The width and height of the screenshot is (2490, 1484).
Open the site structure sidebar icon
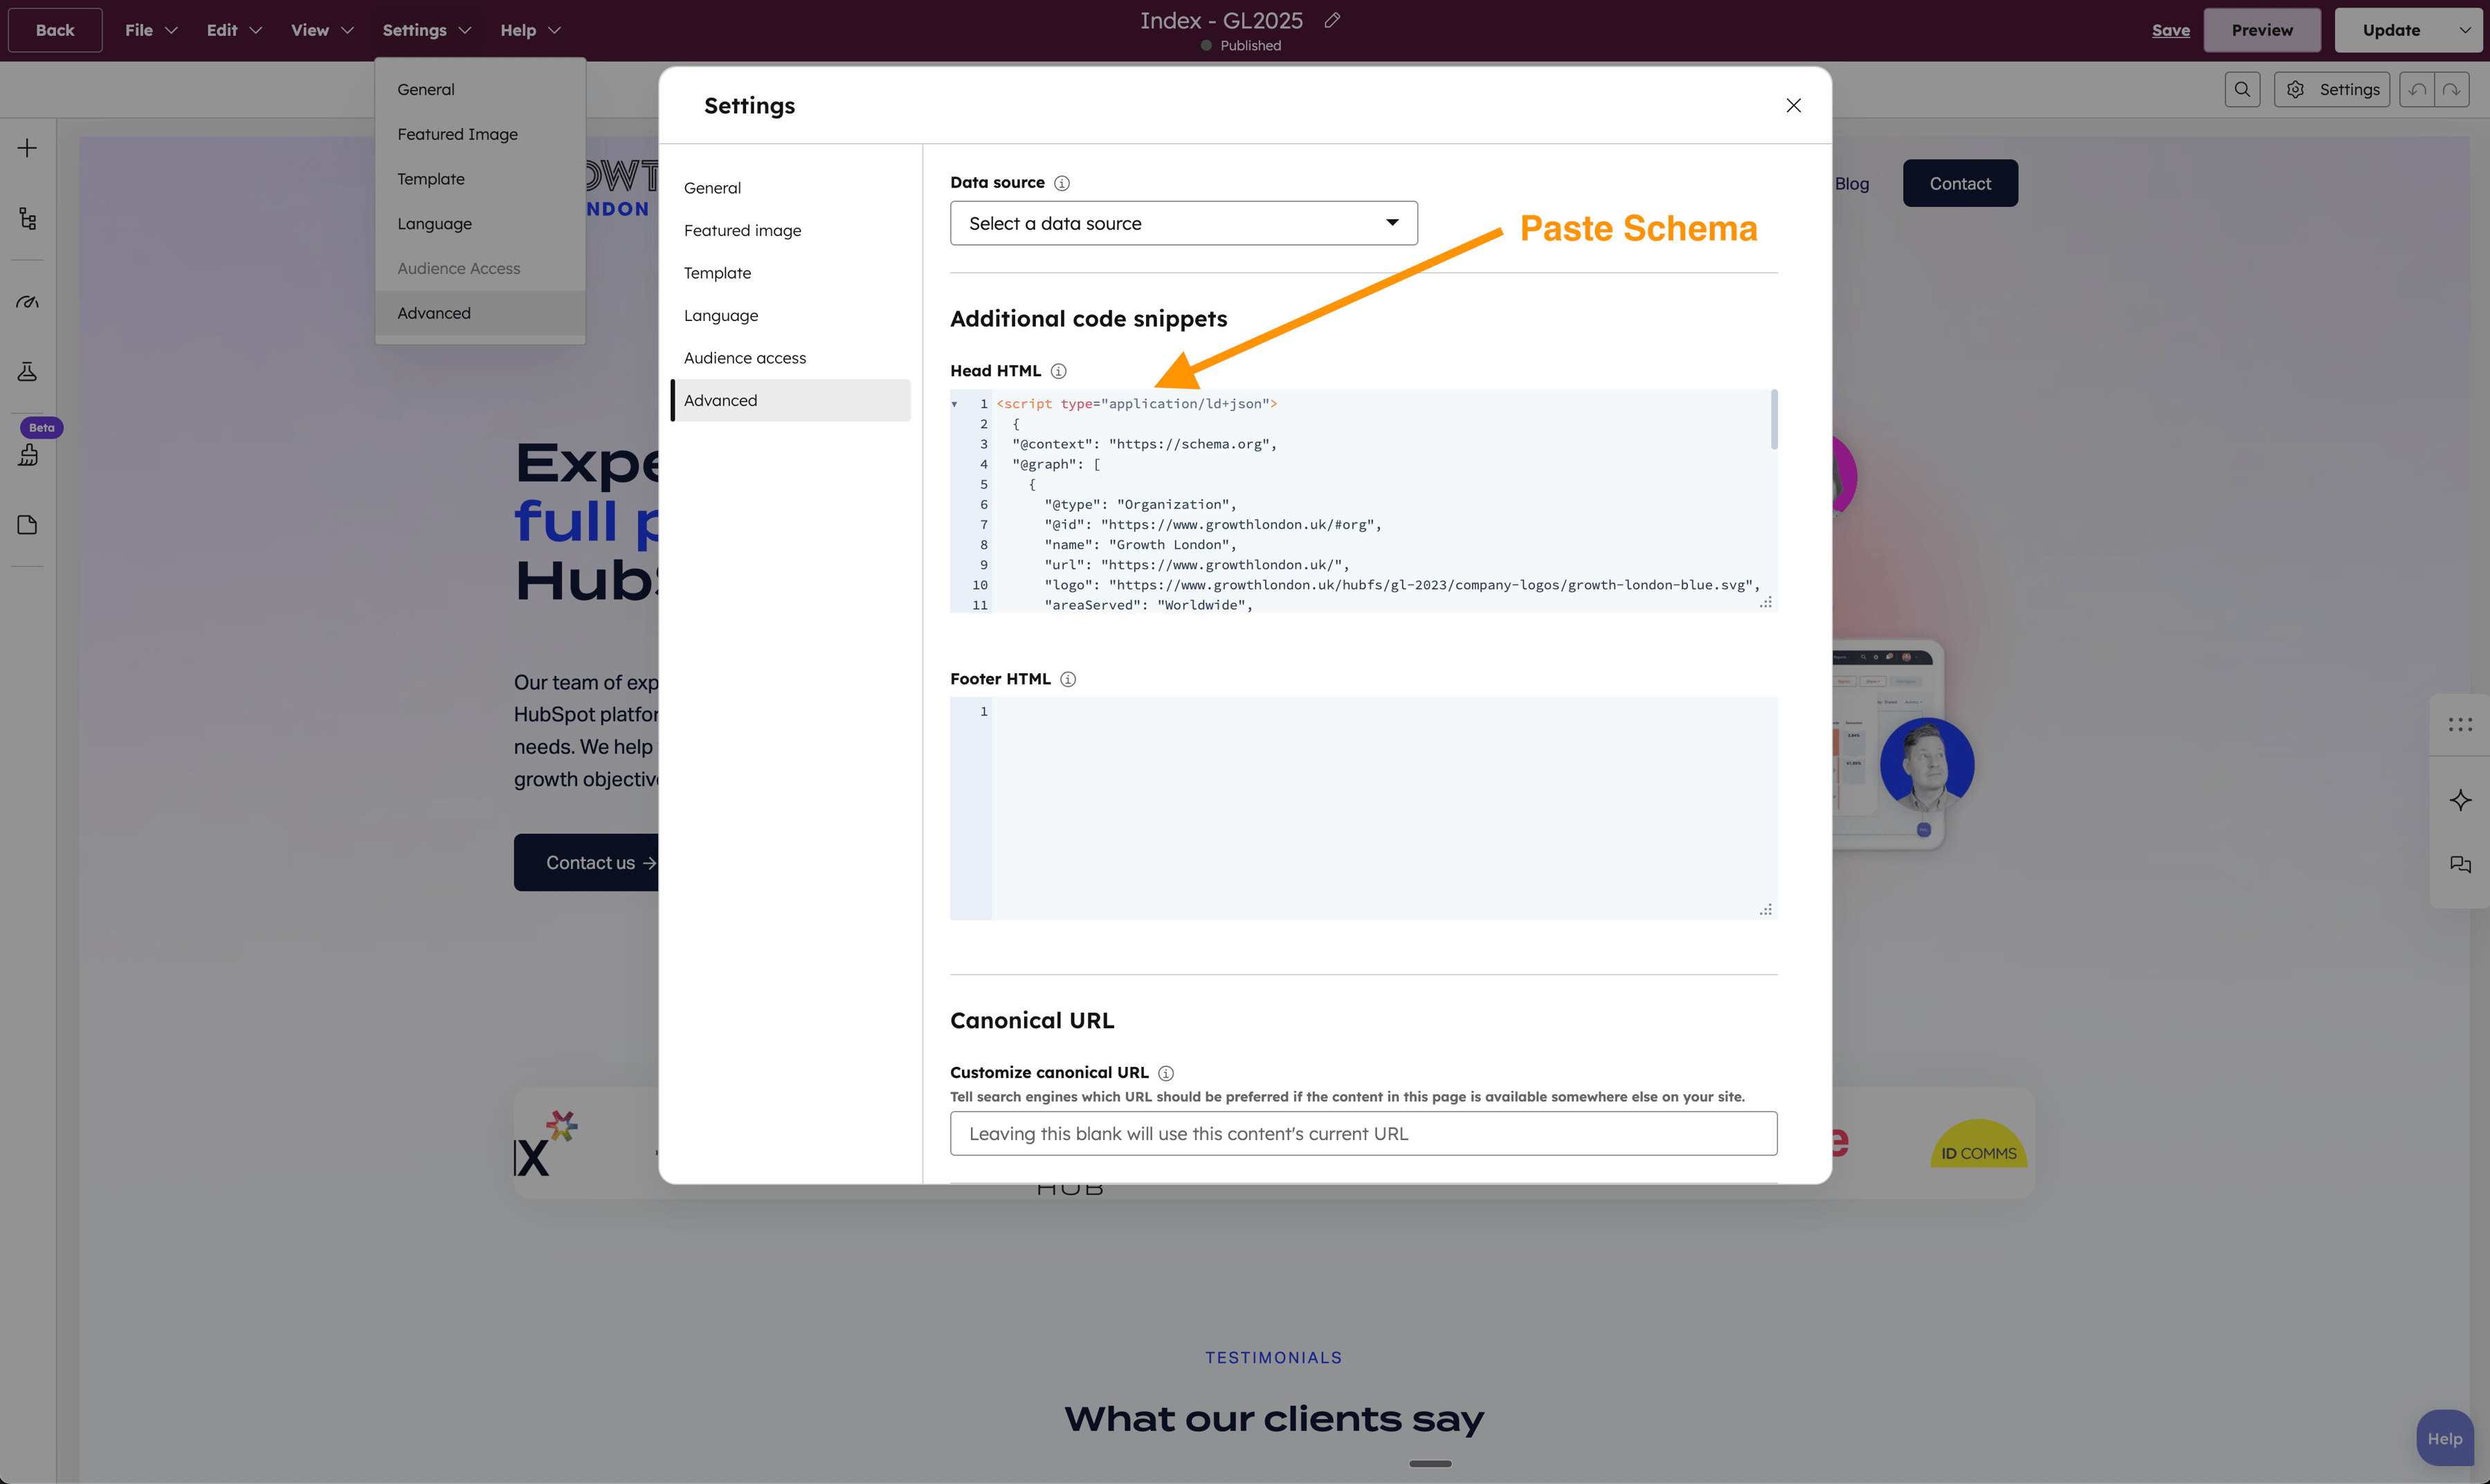[x=27, y=218]
